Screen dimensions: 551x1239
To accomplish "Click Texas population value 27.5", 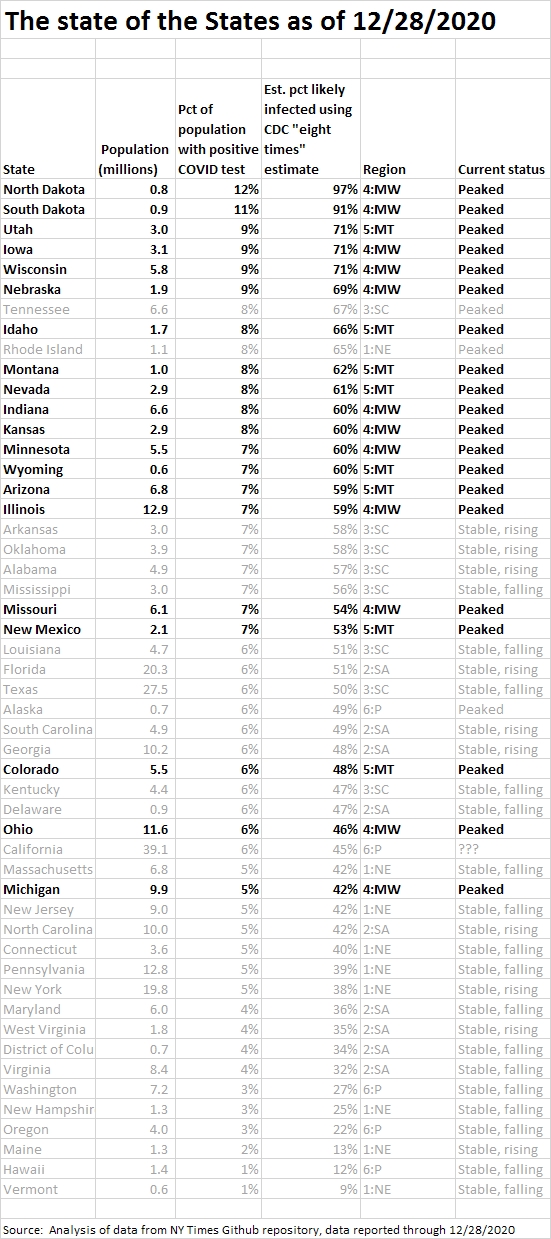I will [136, 689].
